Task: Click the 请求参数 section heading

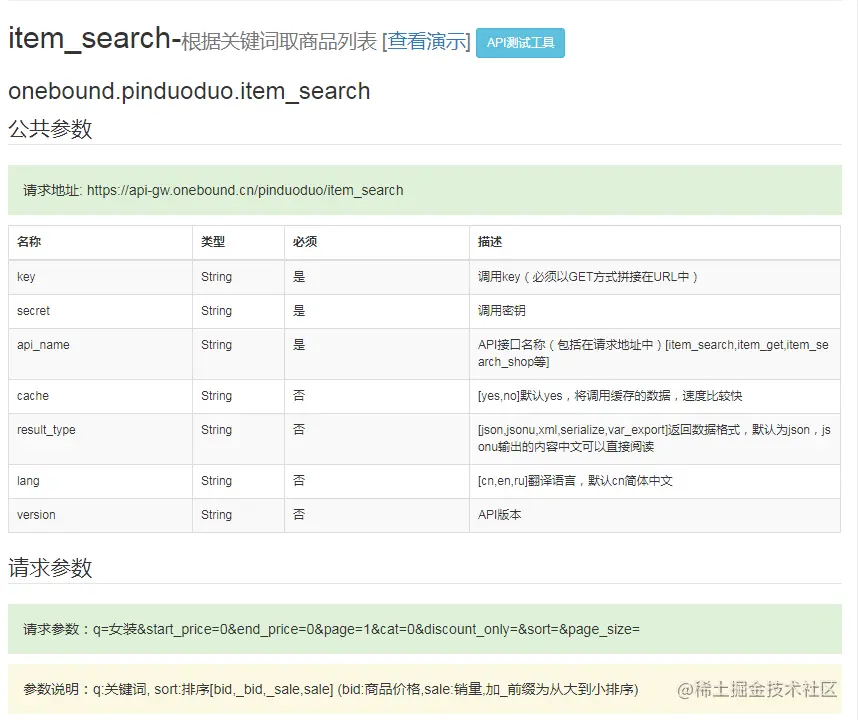Action: (x=50, y=568)
